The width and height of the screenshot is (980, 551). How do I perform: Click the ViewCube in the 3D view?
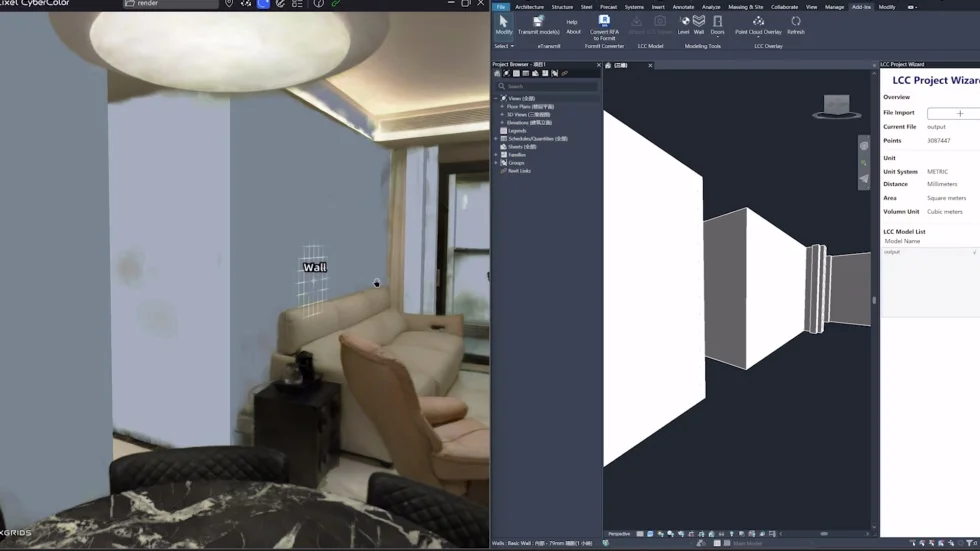point(836,106)
